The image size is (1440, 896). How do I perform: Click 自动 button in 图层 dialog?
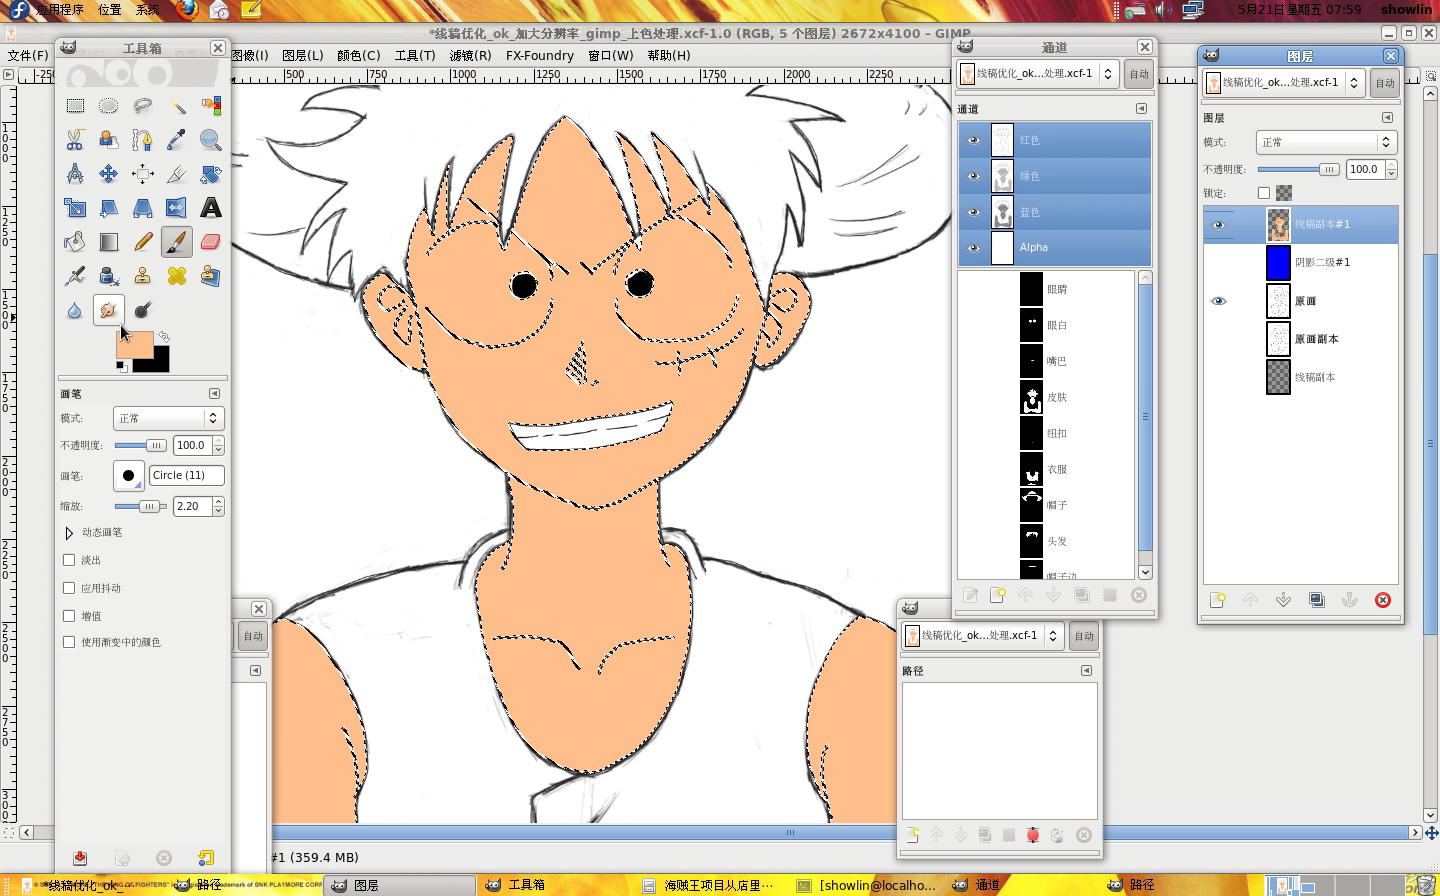point(1385,83)
